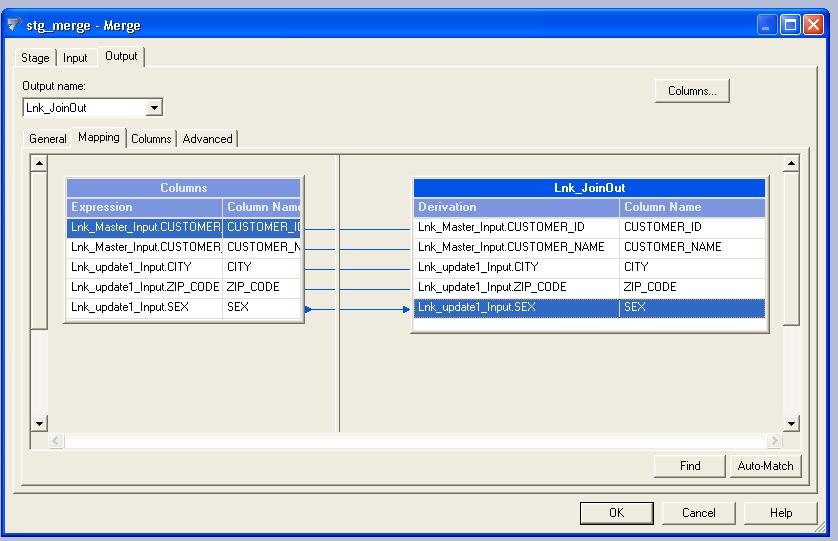The height and width of the screenshot is (541, 838).
Task: Click the Find button
Action: pyautogui.click(x=690, y=466)
